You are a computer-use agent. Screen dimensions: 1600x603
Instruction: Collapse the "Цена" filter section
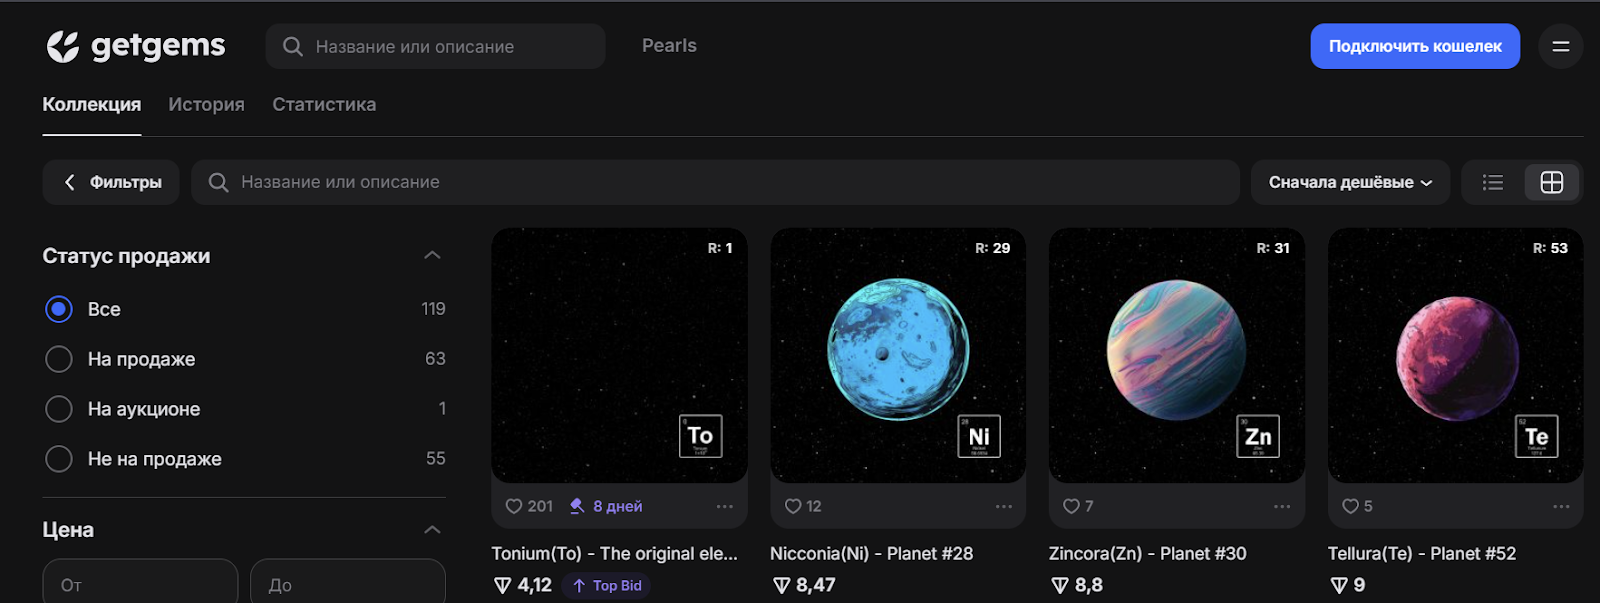pyautogui.click(x=432, y=530)
